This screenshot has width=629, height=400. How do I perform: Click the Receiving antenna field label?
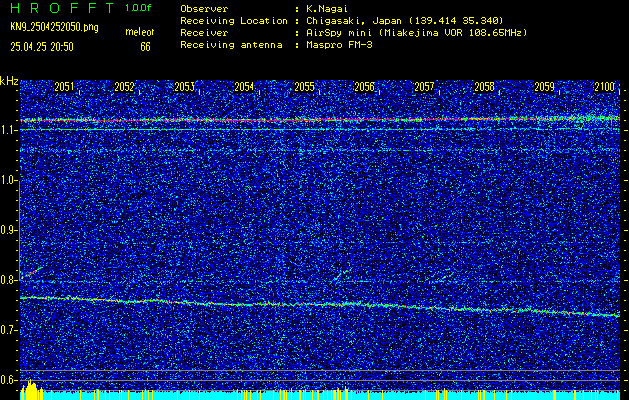231,45
